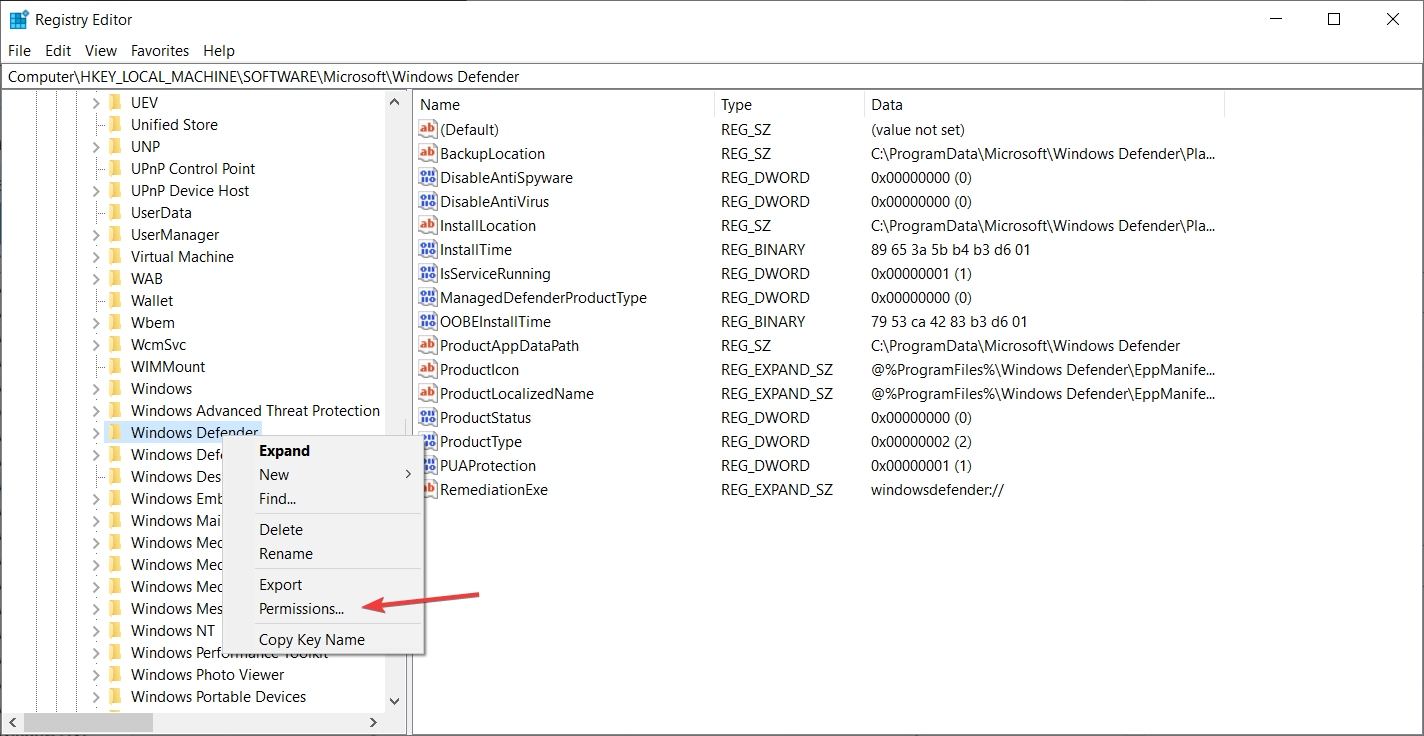Expand the UserManager key
The height and width of the screenshot is (736, 1424).
point(97,234)
